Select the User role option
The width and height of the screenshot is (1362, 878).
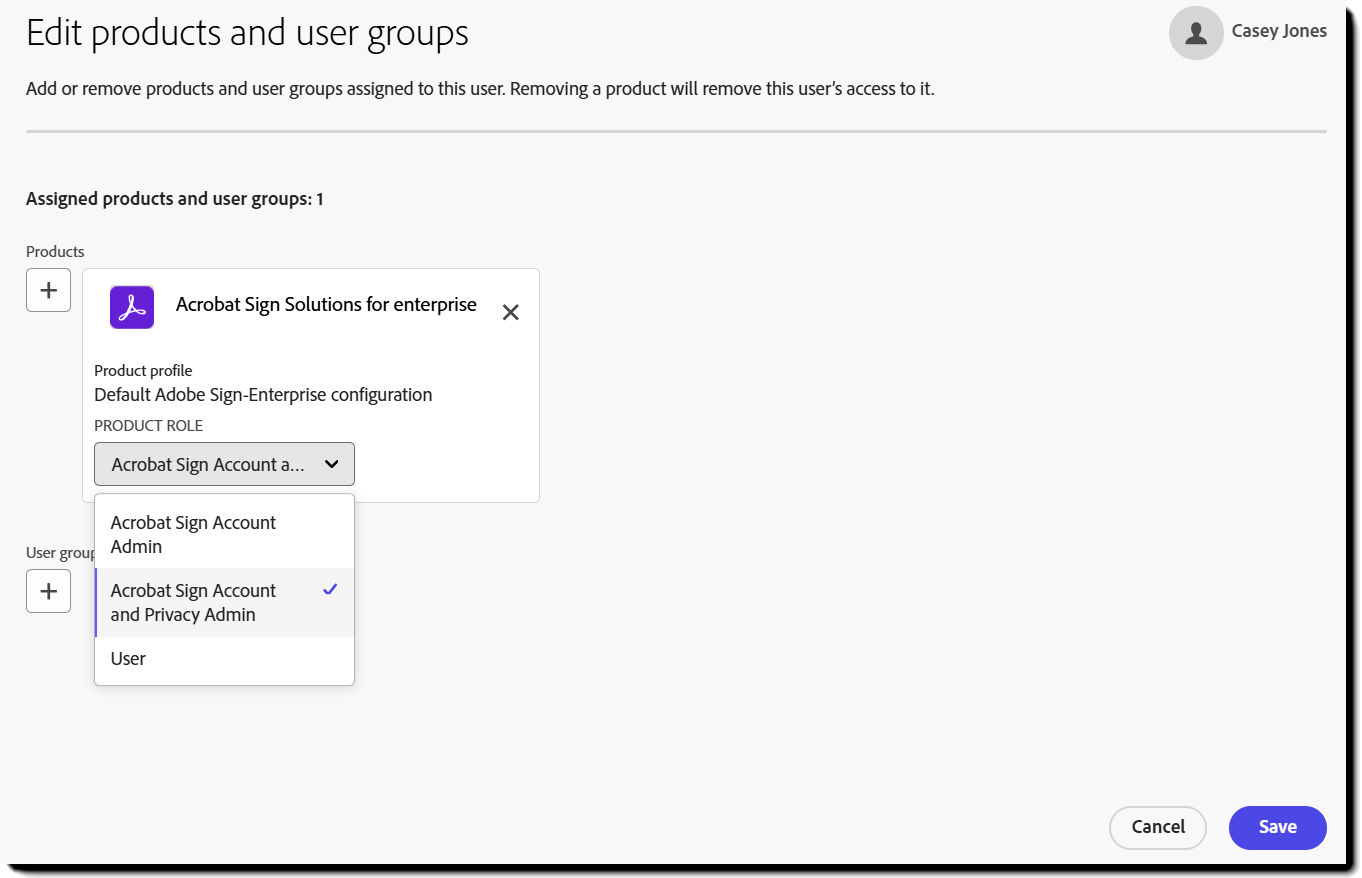click(128, 658)
